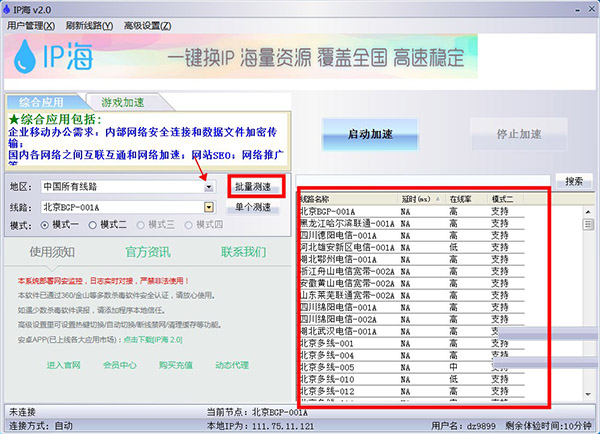Image resolution: width=600 pixels, height=434 pixels.
Task: Close the IP海 window
Action: [592, 9]
